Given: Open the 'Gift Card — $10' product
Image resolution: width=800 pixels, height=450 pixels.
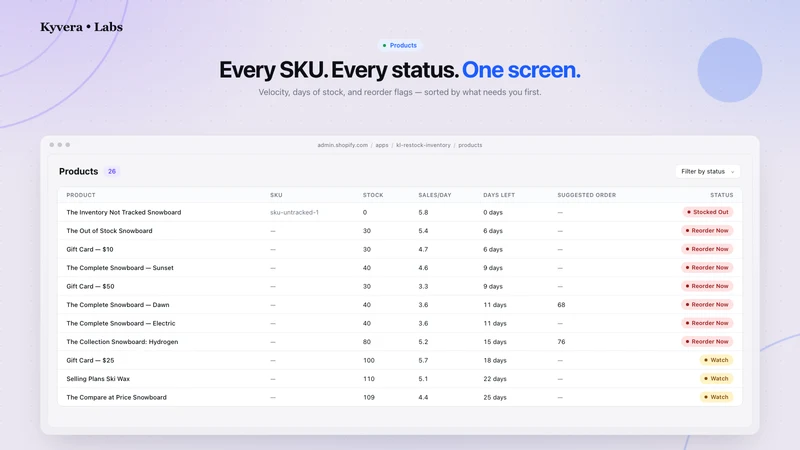Looking at the screenshot, I should click(90, 249).
